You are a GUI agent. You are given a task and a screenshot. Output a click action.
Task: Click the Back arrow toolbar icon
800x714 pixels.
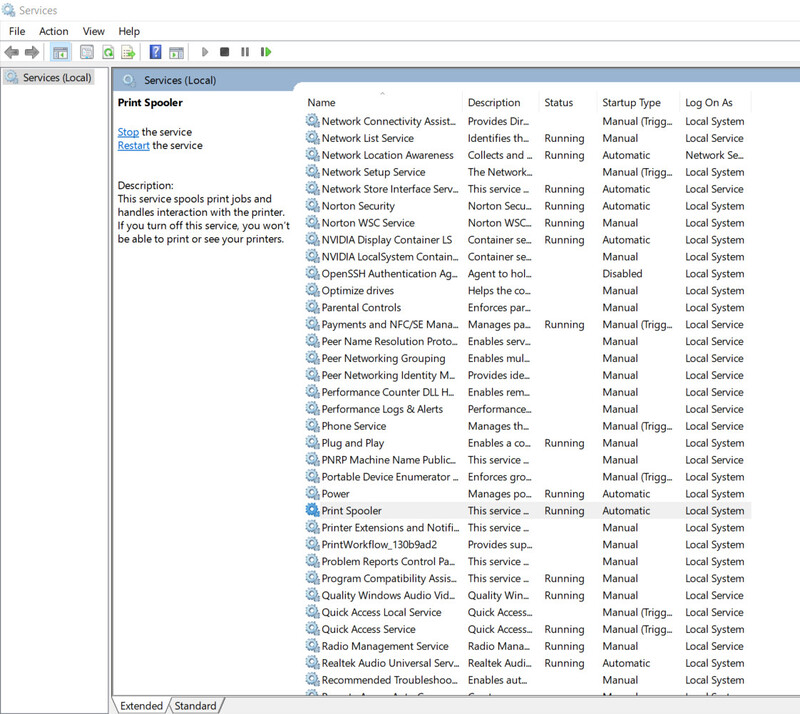11,52
